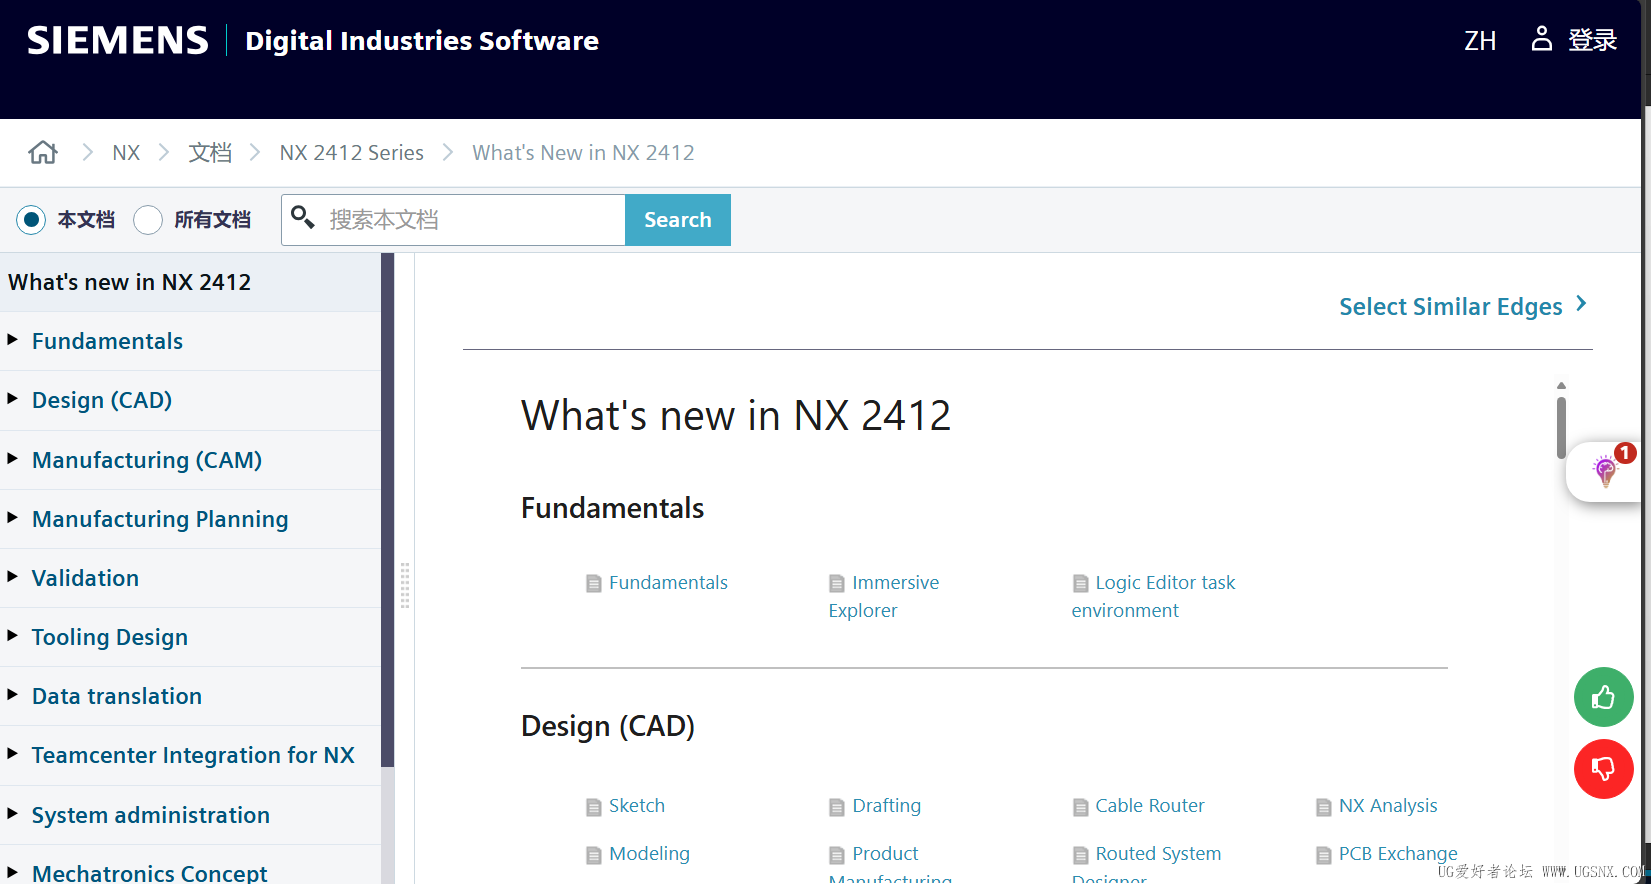1651x884 pixels.
Task: Expand Design (CAD) tree node
Action: [13, 399]
